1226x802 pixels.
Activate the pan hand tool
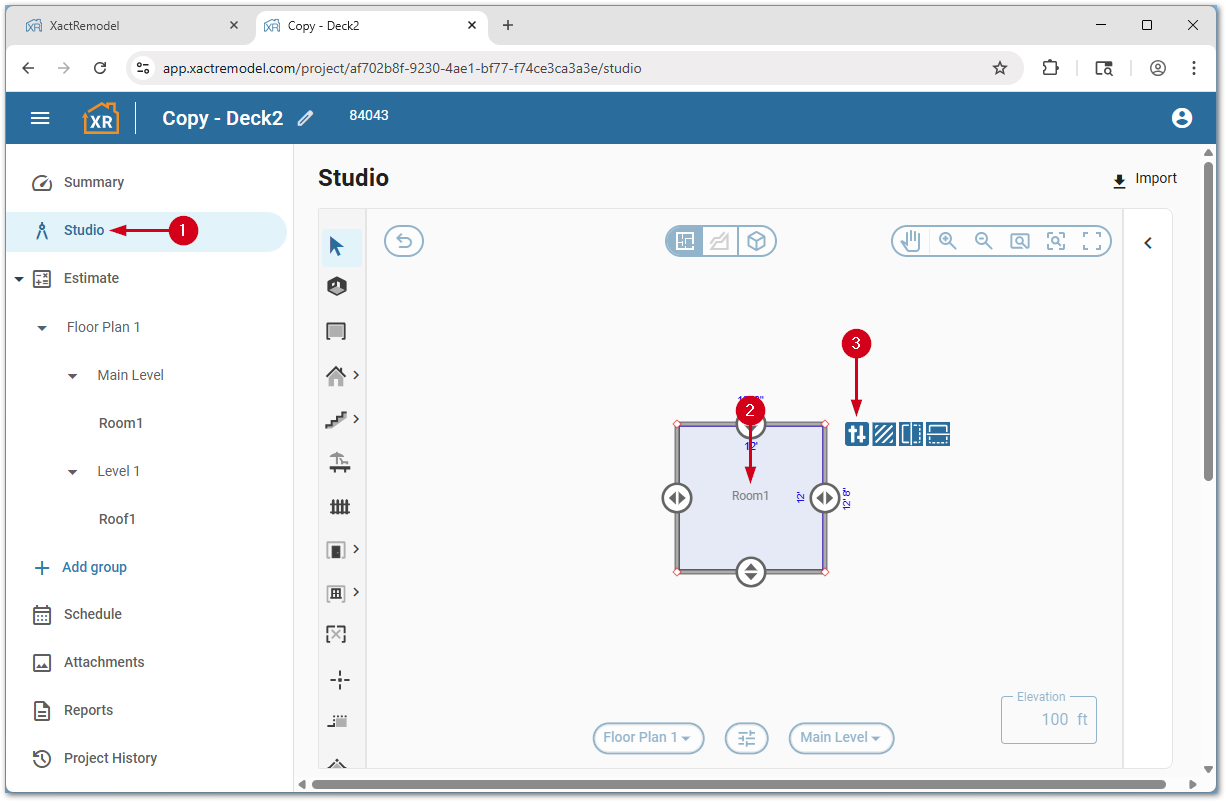point(910,241)
